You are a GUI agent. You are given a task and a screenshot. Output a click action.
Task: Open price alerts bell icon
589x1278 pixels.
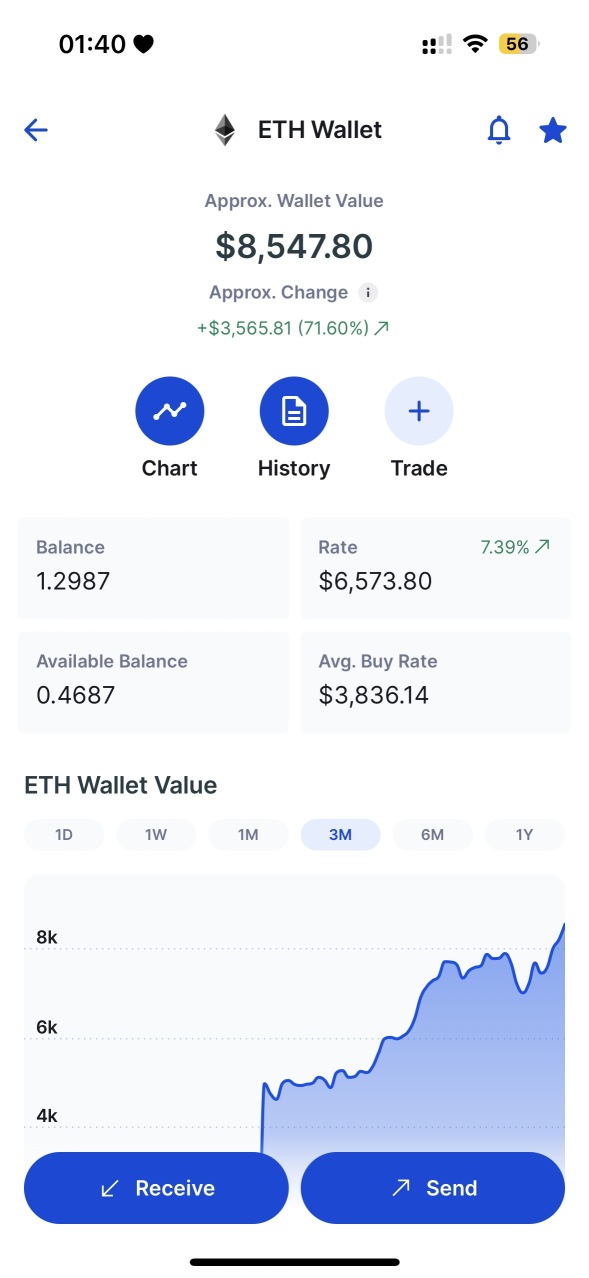point(498,130)
